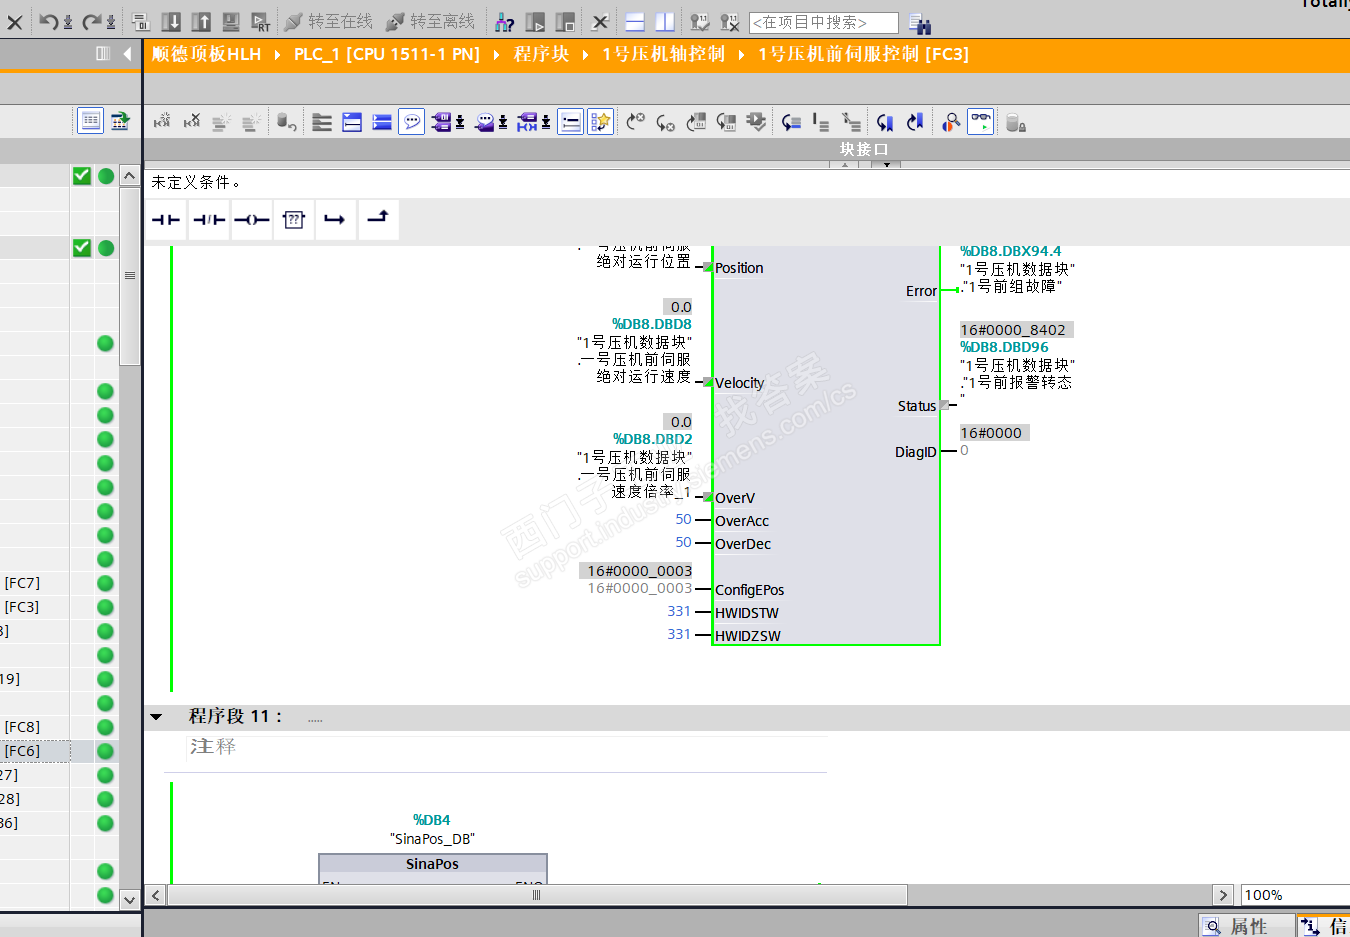Insert a normally open contact
Screen dimensions: 1350x937
[x=166, y=220]
